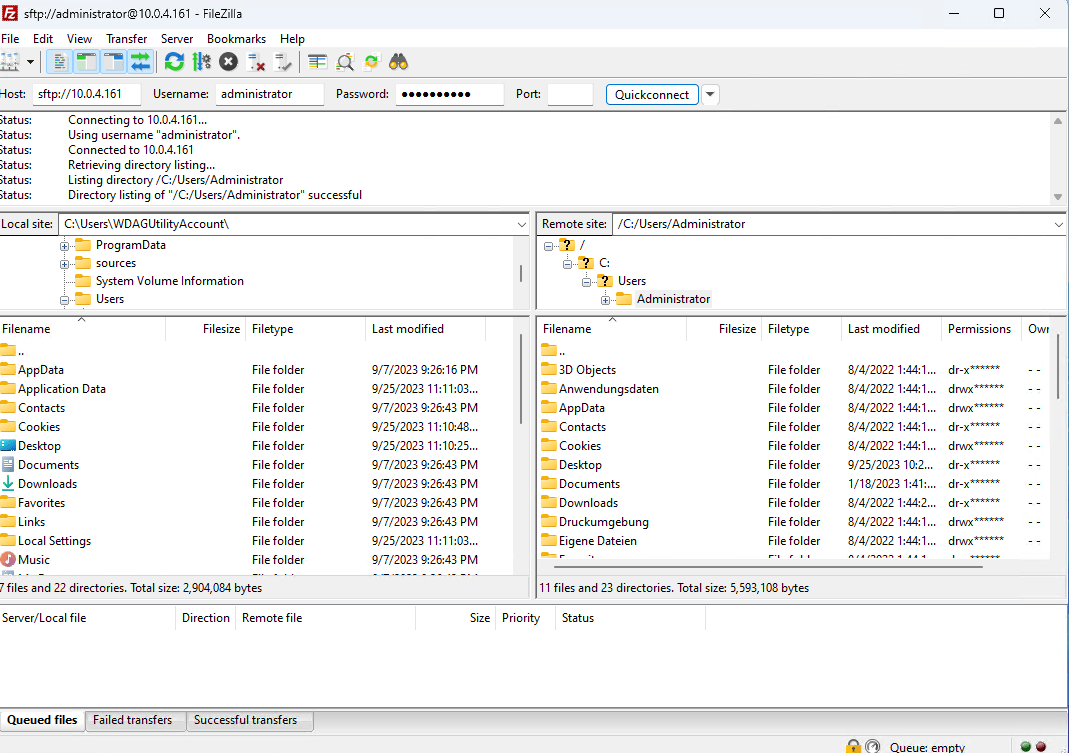Disconnect from the visible server
1069x753 pixels.
tap(256, 61)
